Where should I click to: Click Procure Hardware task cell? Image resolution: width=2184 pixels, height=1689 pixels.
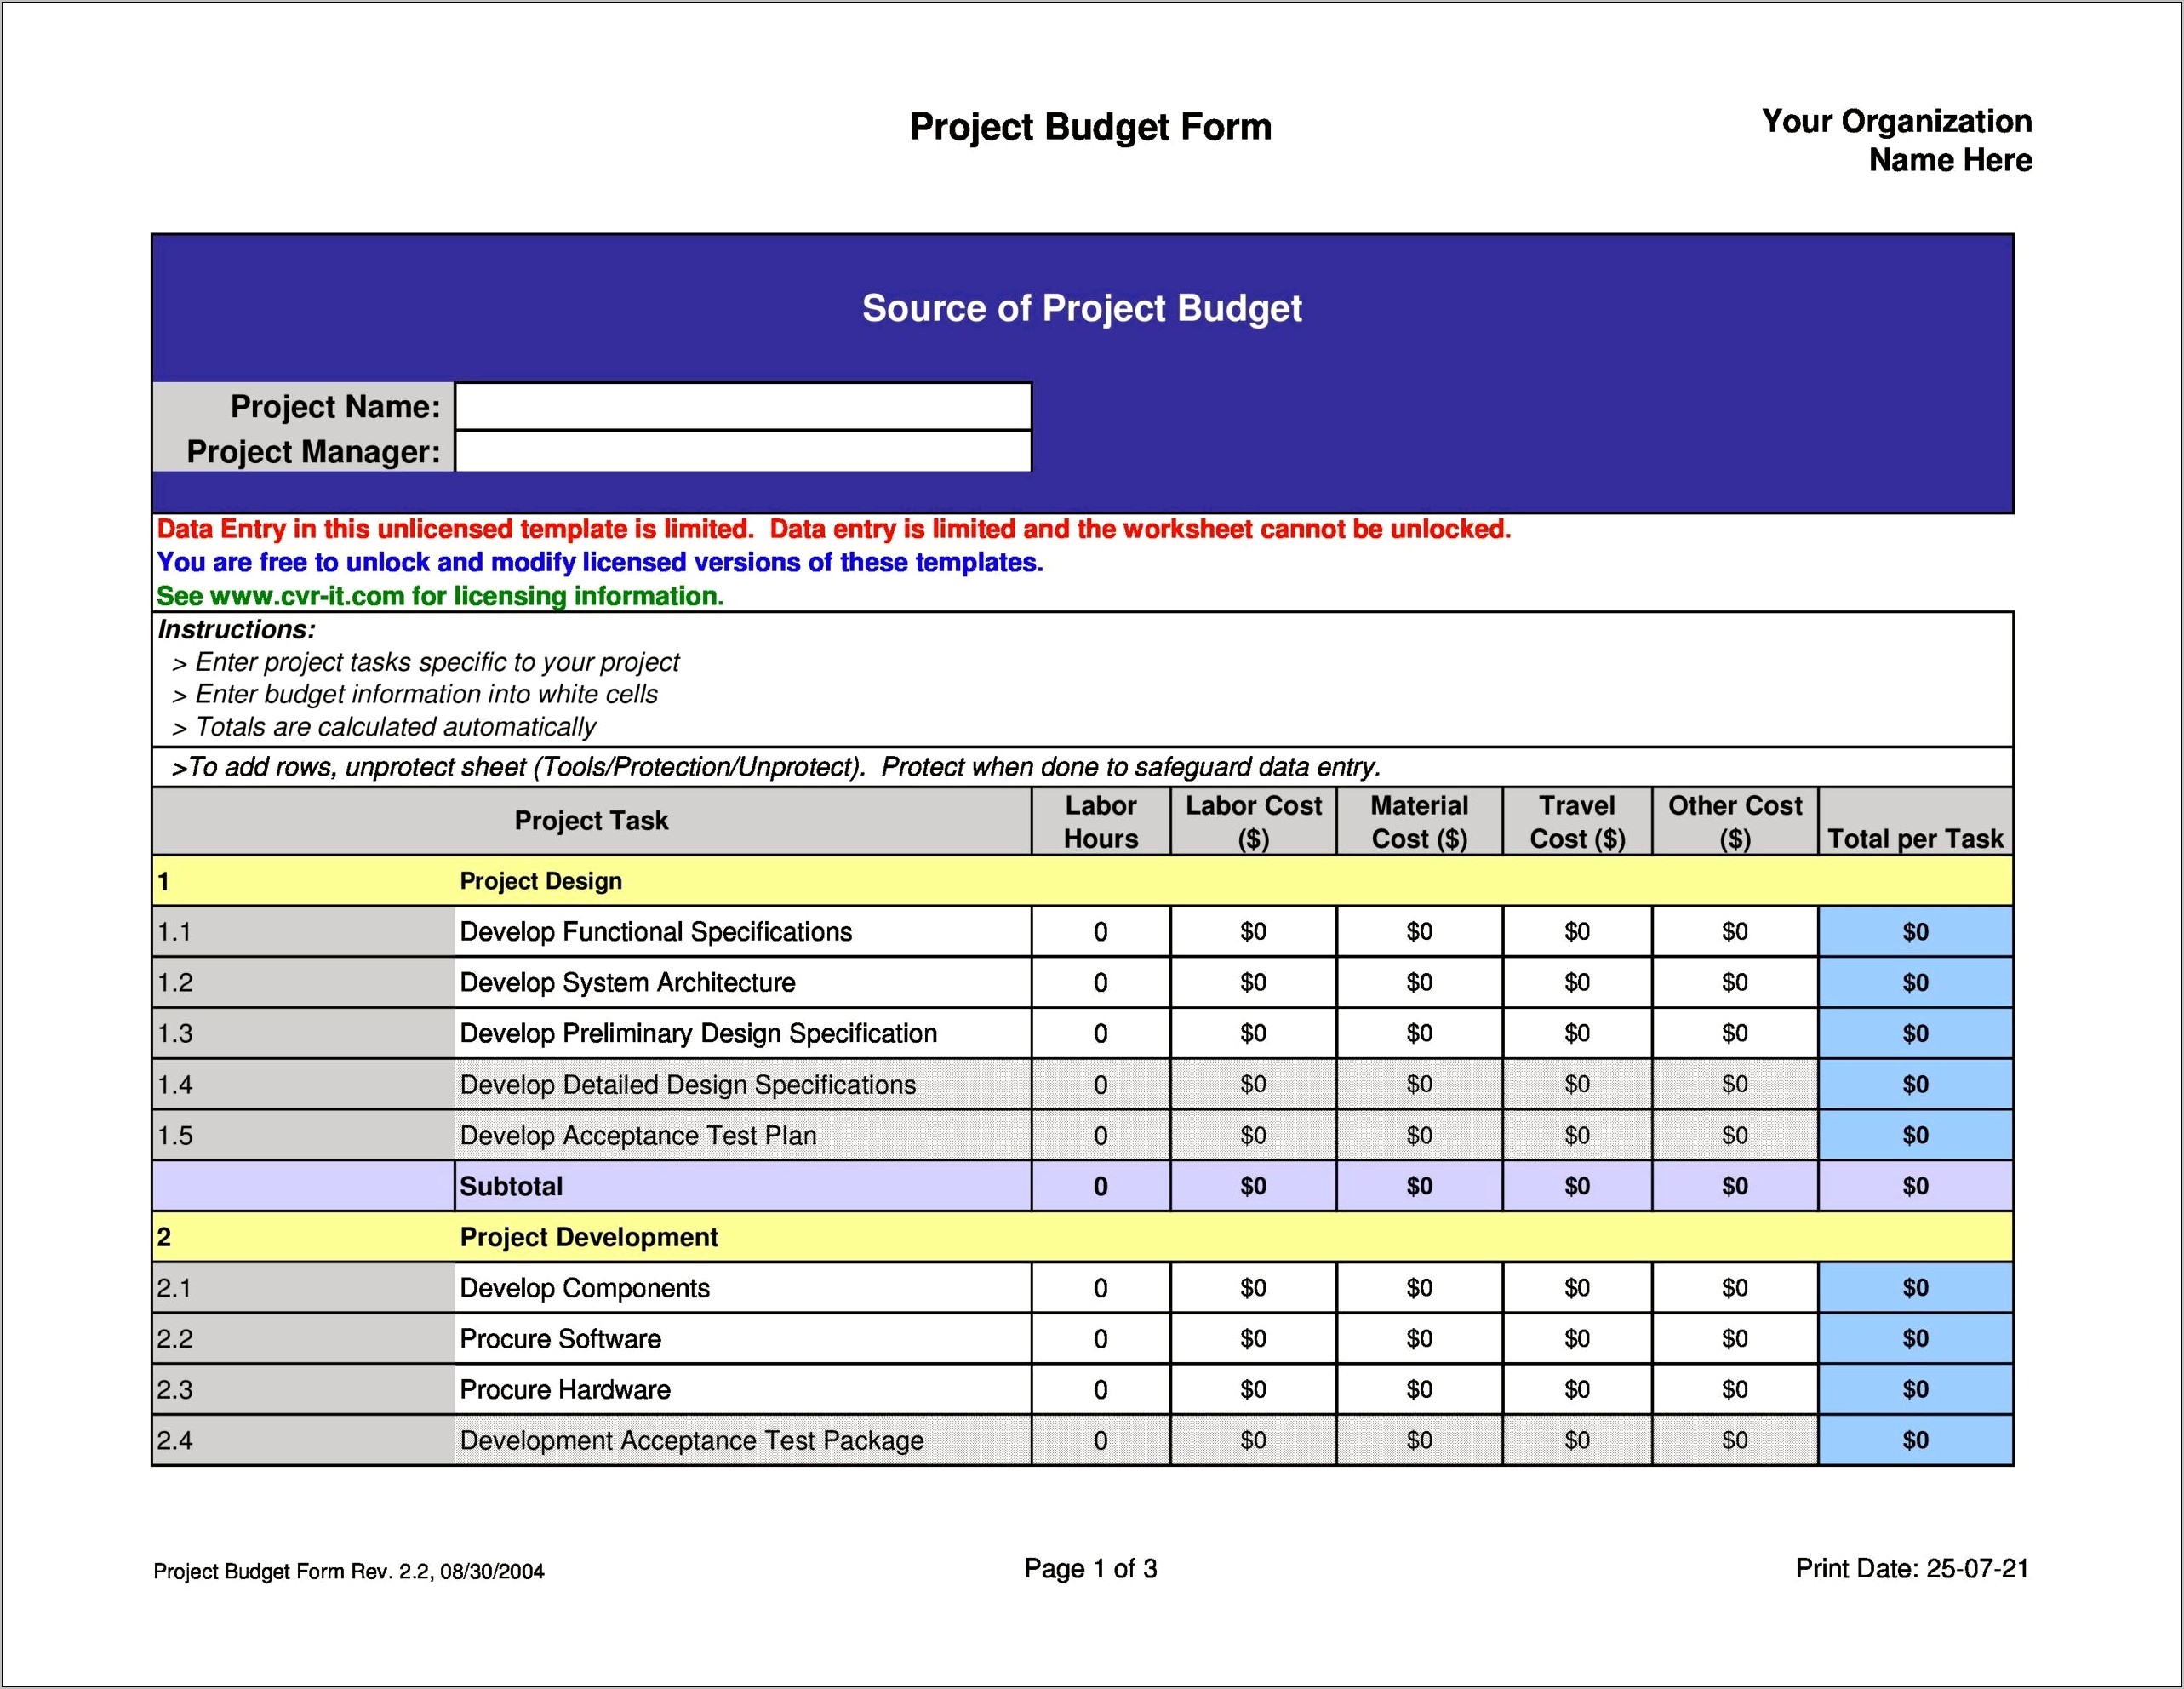point(743,1390)
